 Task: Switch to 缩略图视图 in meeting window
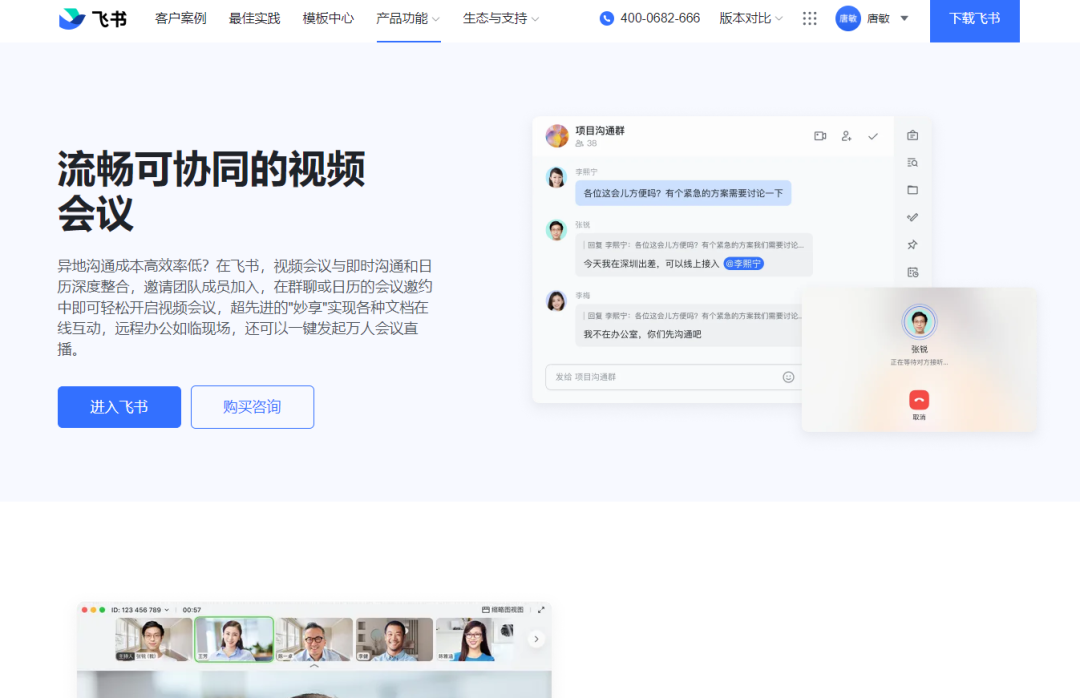503,610
